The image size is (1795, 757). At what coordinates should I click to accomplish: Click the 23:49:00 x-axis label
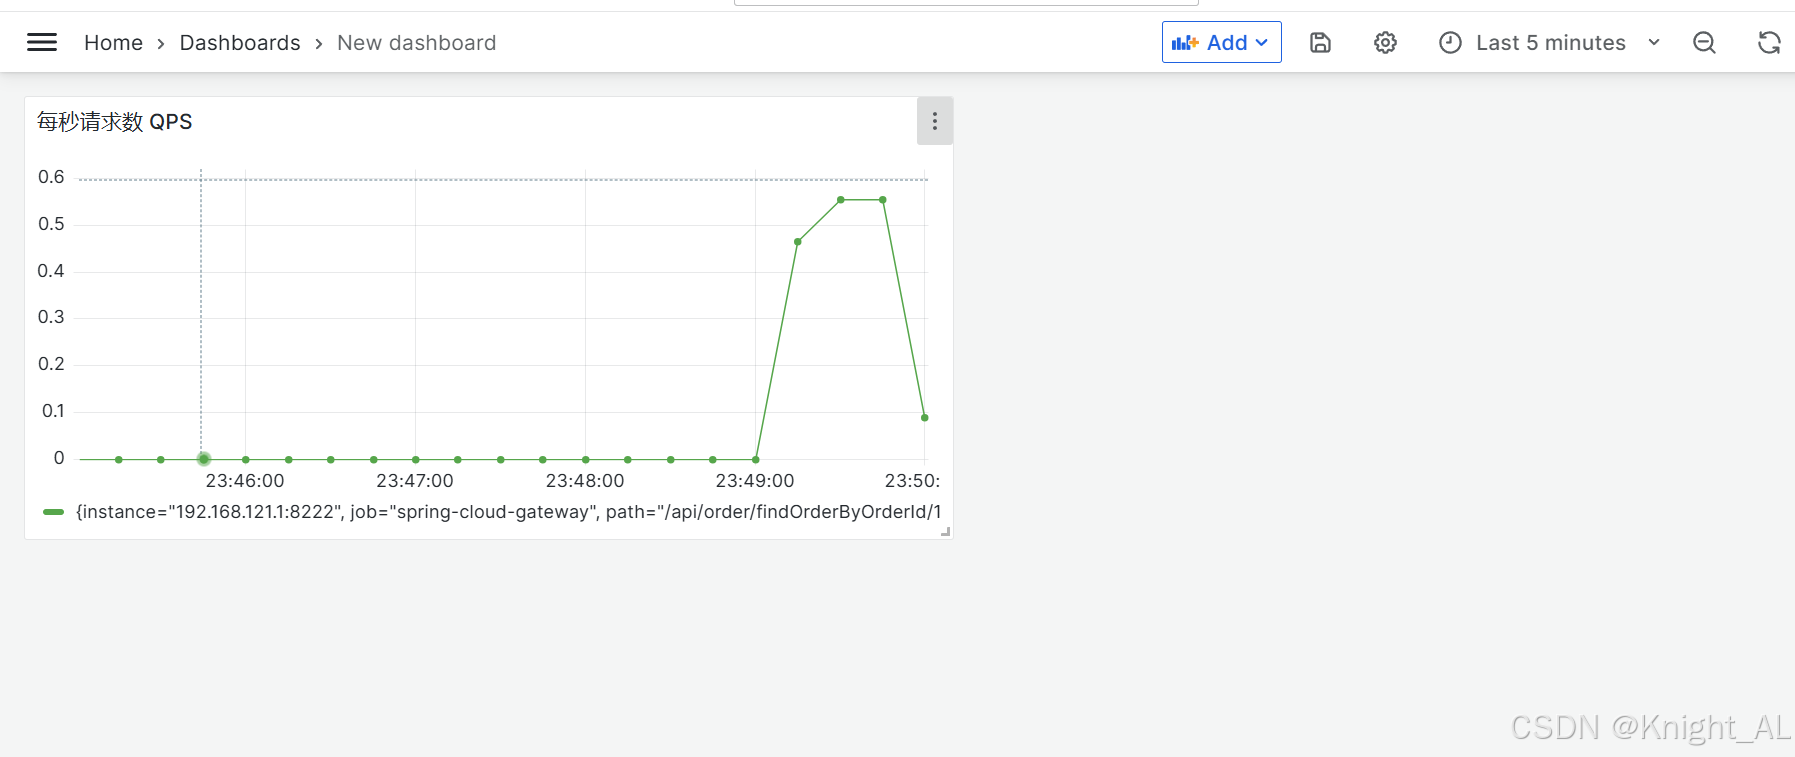coord(755,481)
